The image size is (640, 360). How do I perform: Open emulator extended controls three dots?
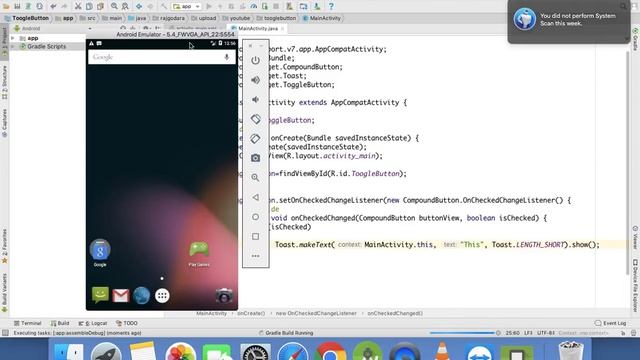coord(256,256)
